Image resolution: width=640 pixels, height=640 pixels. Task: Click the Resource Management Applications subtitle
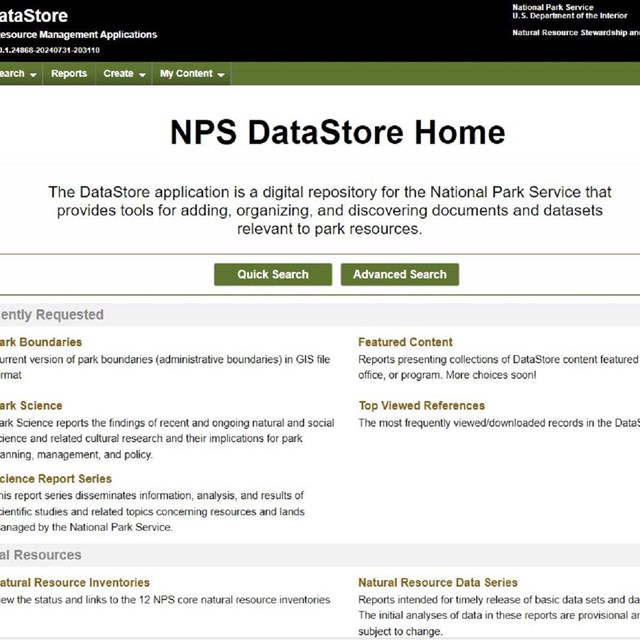(x=78, y=35)
